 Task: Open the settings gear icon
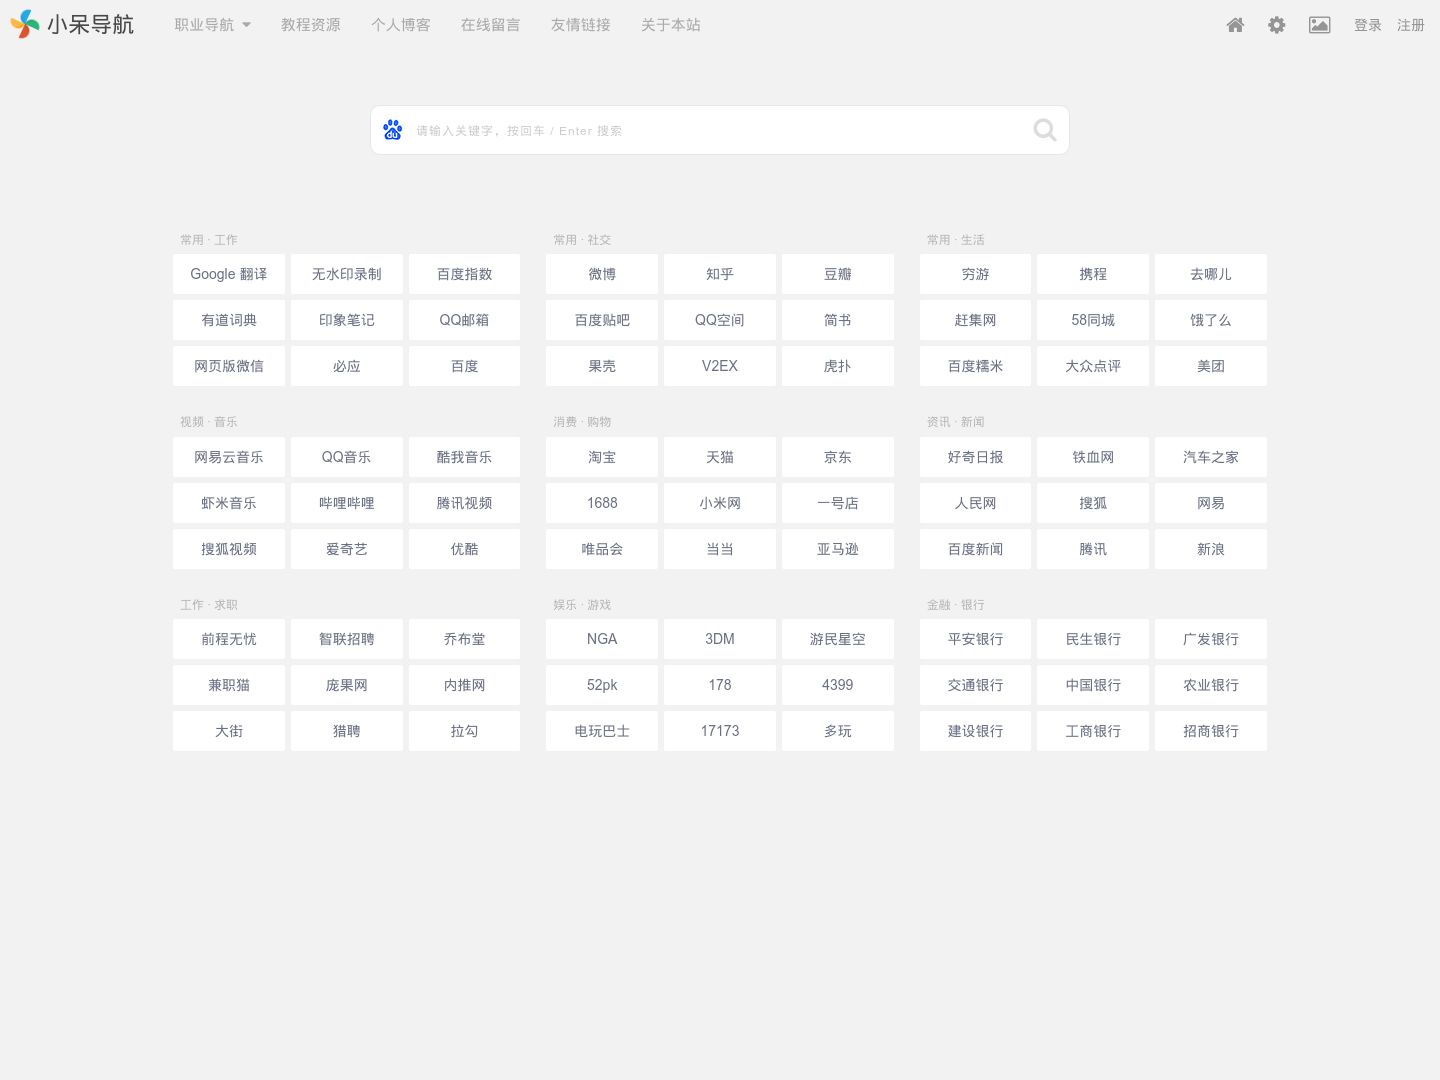tap(1277, 25)
